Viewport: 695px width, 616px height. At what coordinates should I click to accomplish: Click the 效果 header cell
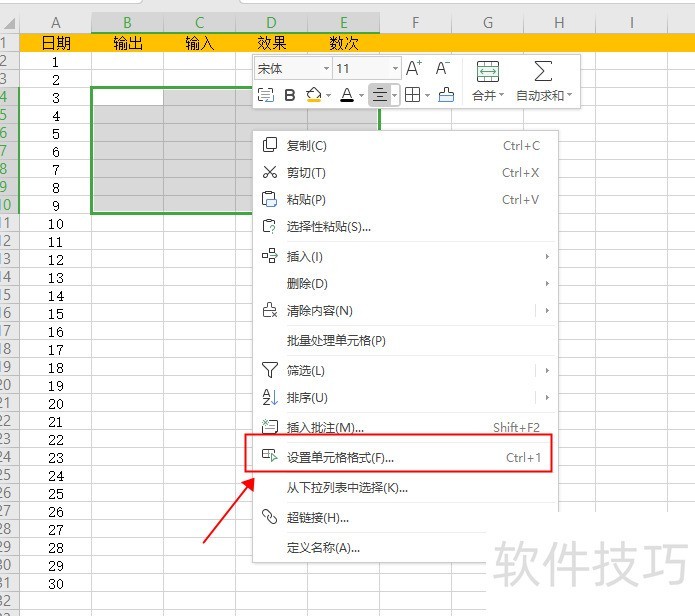[271, 43]
